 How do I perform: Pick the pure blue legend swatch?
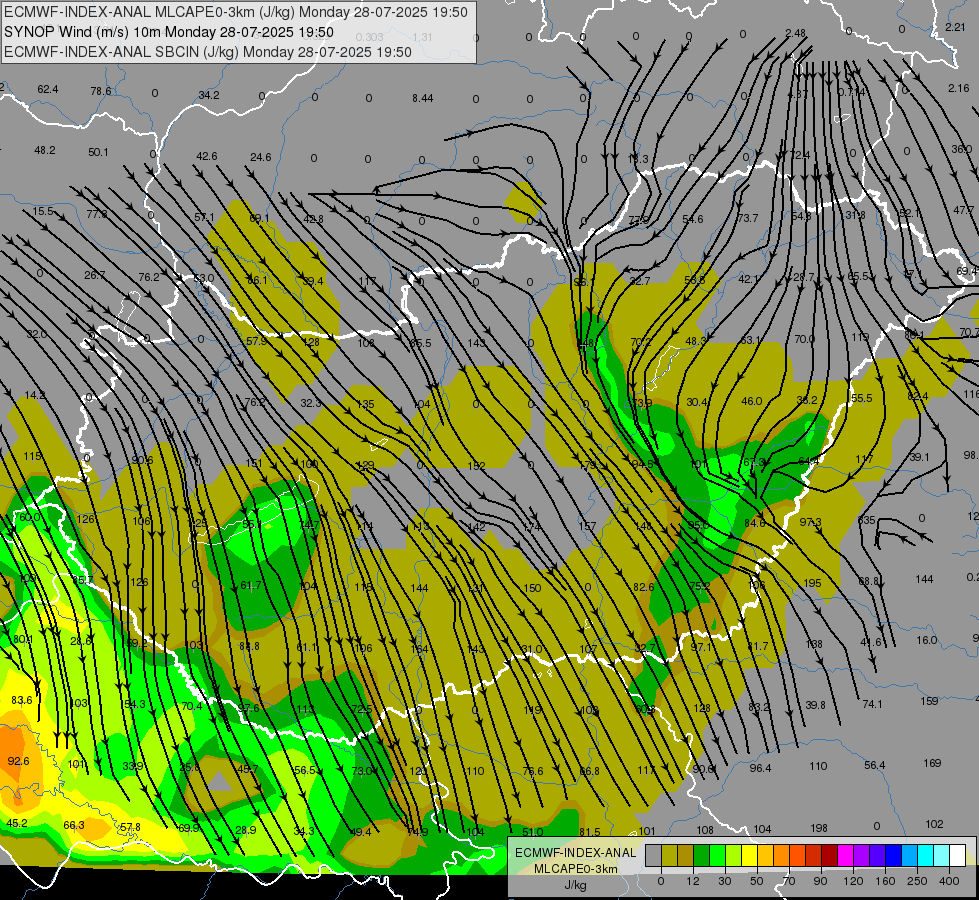pos(894,855)
